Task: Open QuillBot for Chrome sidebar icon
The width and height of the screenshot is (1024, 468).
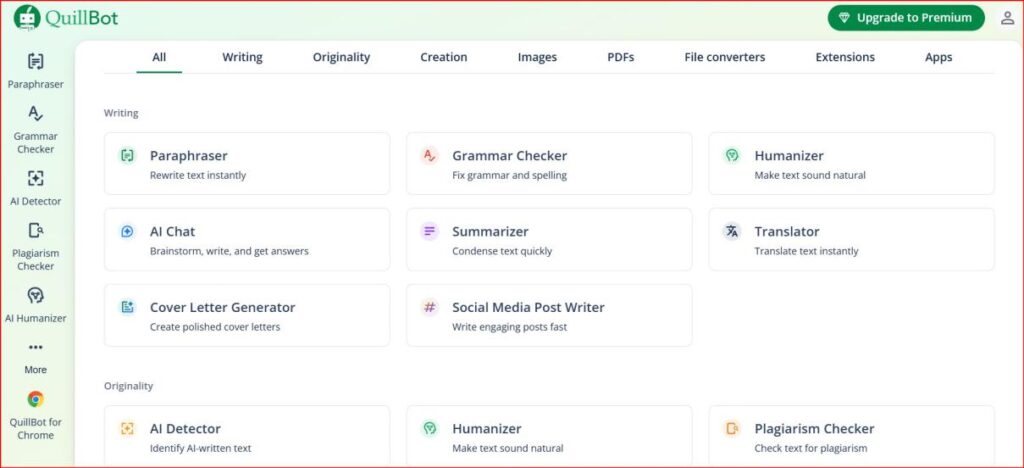Action: 36,399
